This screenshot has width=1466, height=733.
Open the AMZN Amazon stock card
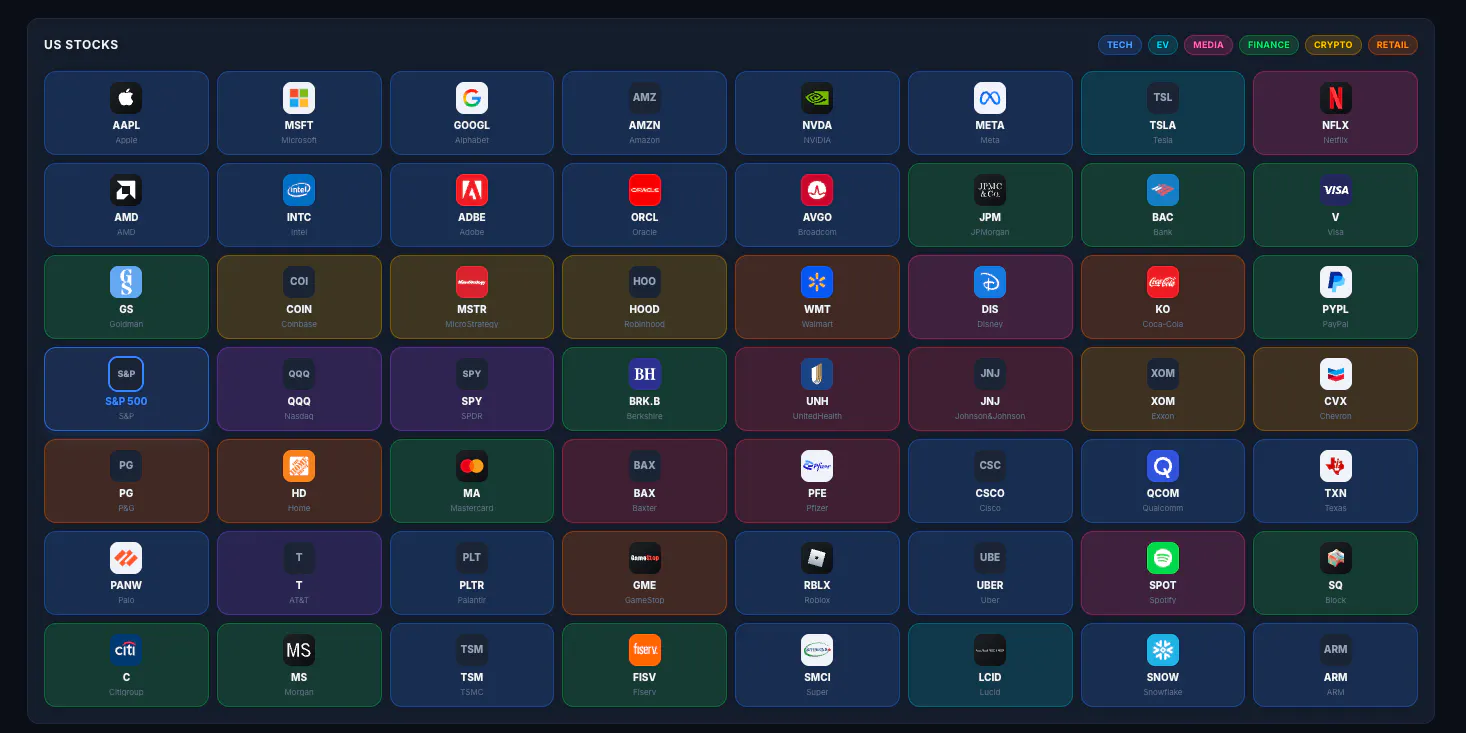point(645,113)
